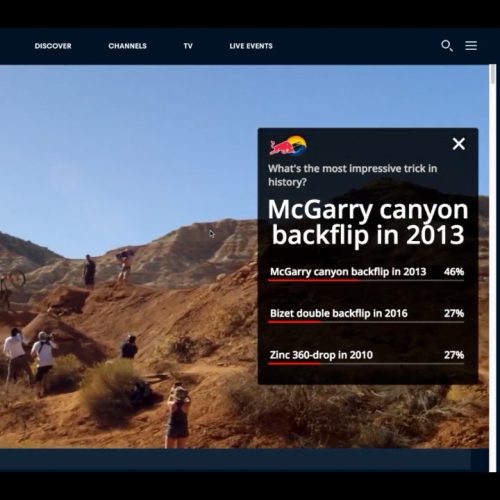
Task: Open the DISCOVER navigation item
Action: [53, 46]
